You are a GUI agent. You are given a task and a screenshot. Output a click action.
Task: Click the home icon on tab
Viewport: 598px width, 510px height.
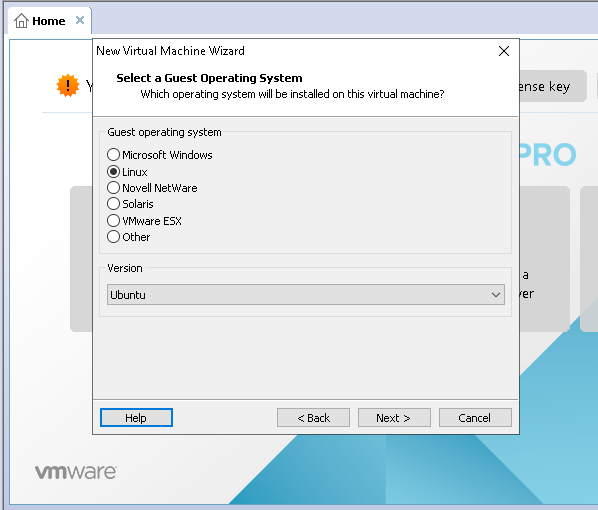click(21, 21)
